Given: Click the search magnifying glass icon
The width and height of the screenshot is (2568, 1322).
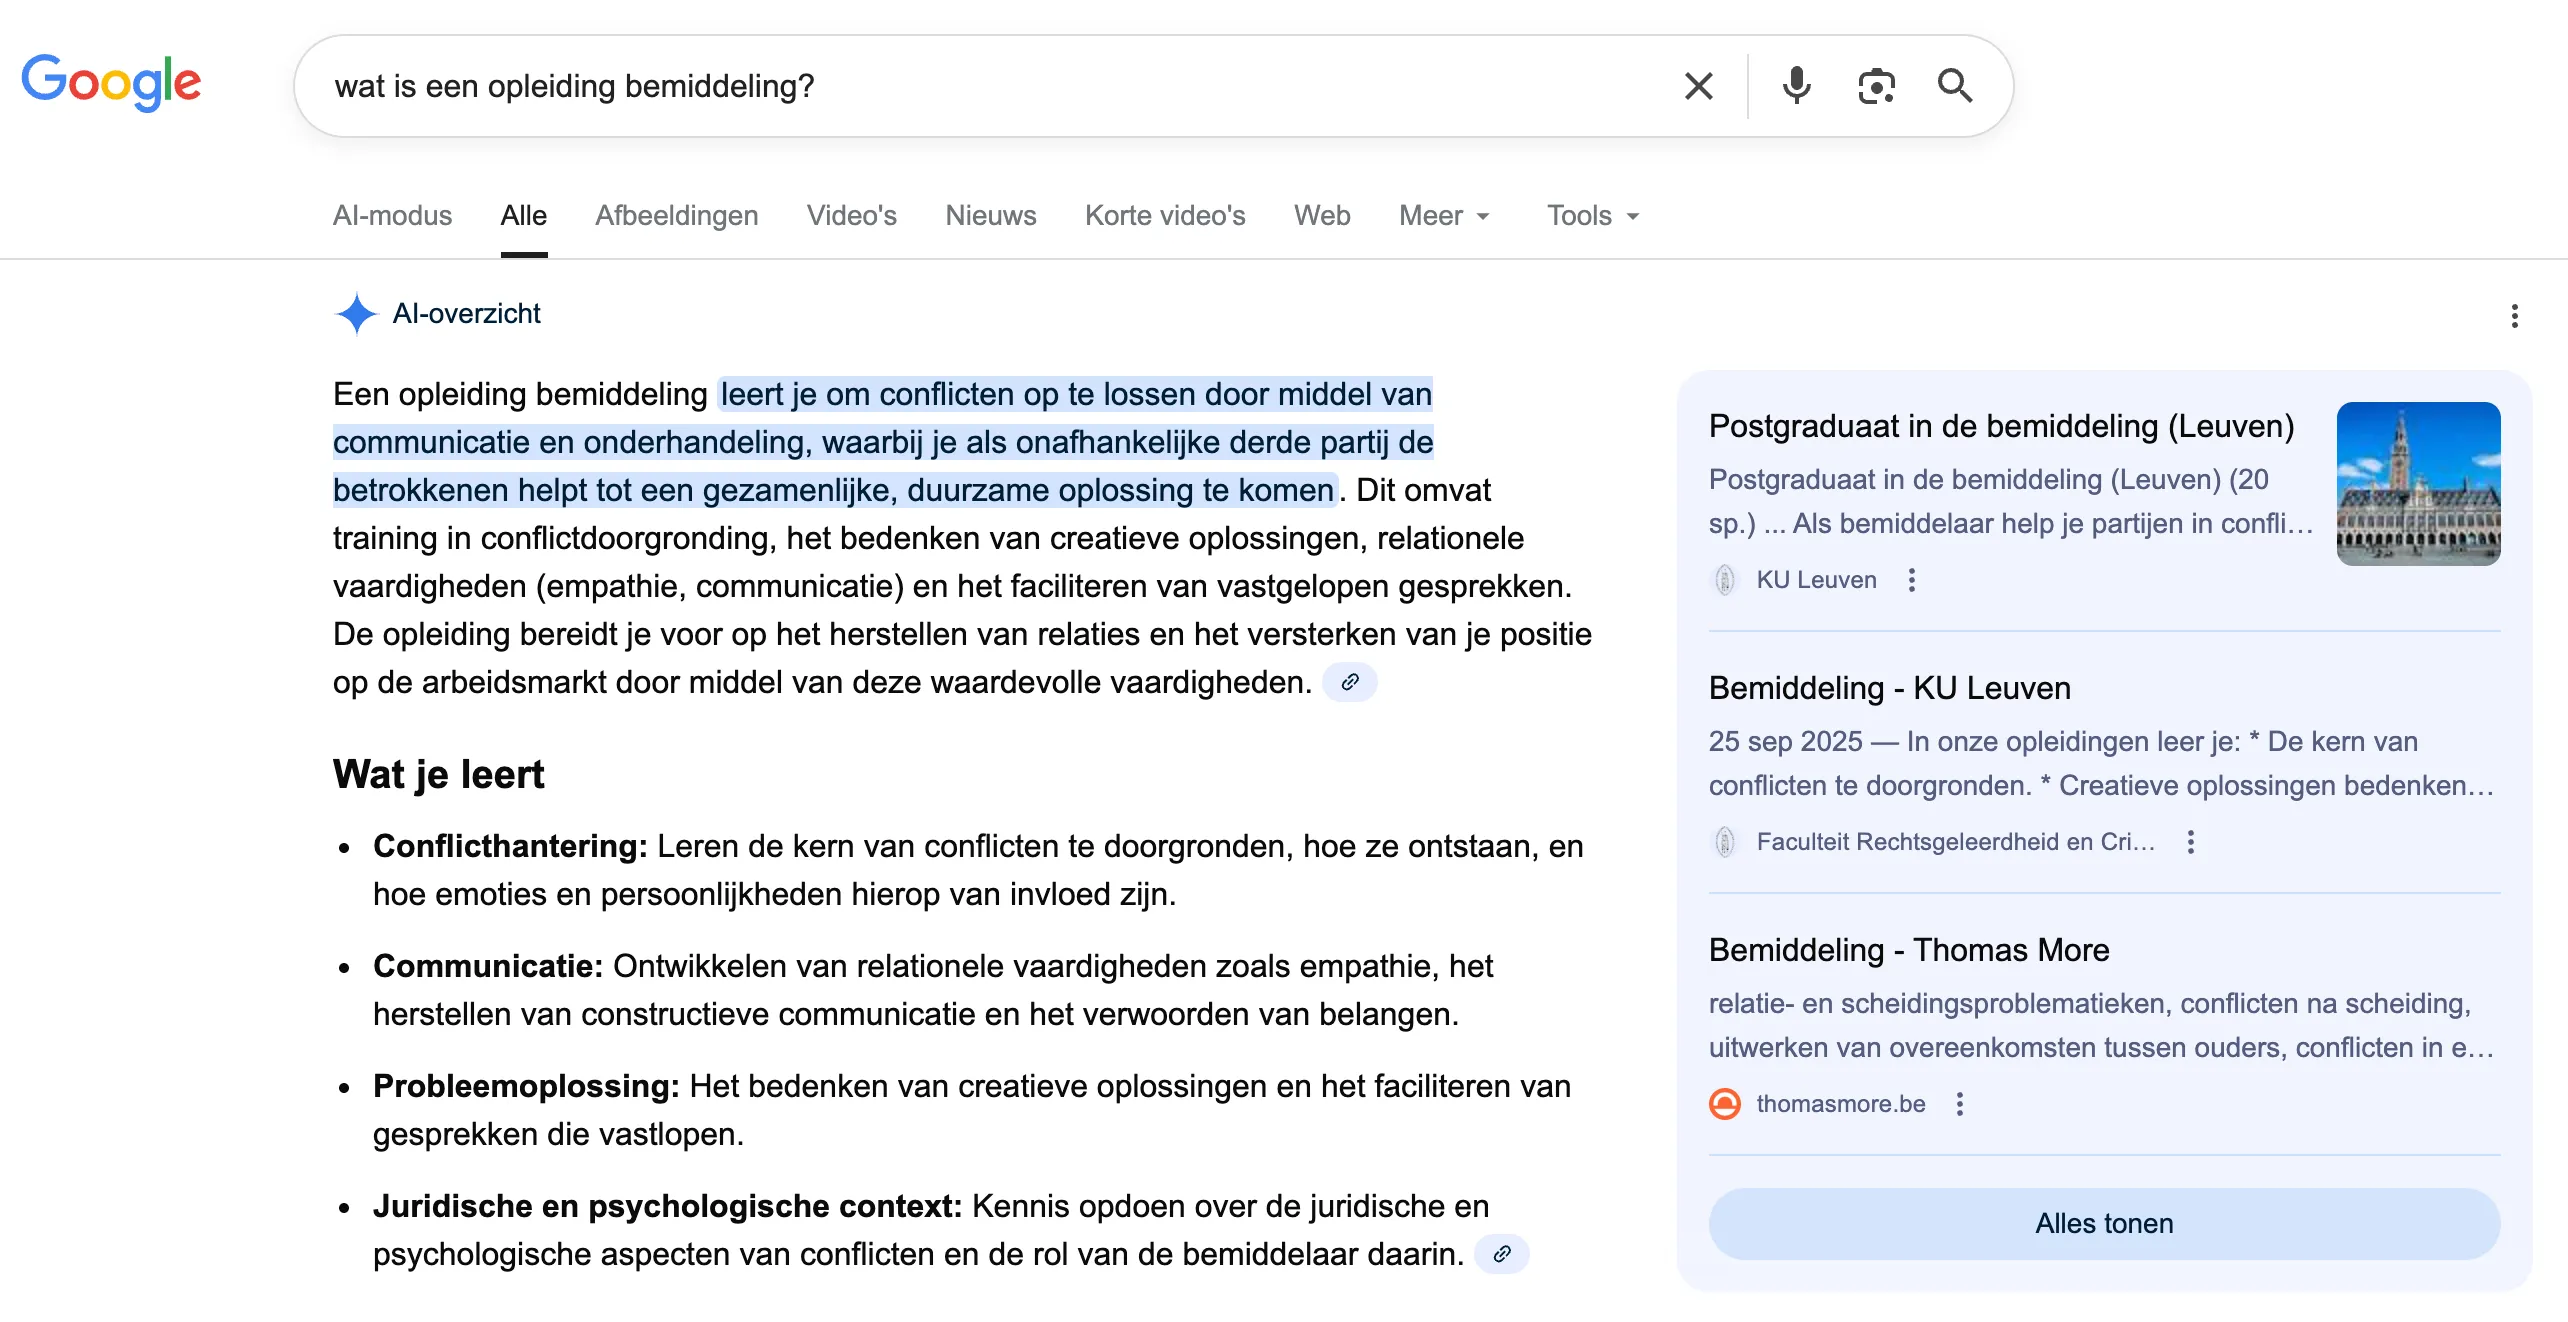Looking at the screenshot, I should (x=1954, y=85).
